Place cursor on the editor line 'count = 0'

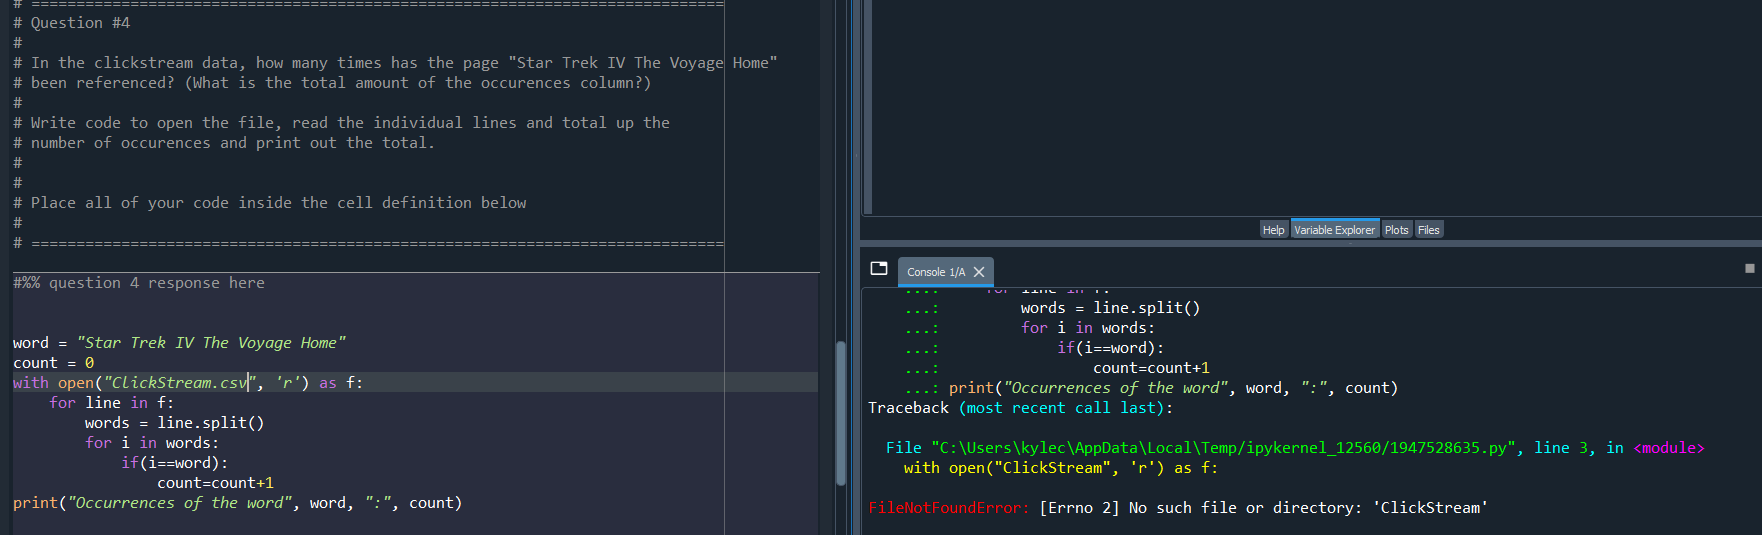point(54,363)
